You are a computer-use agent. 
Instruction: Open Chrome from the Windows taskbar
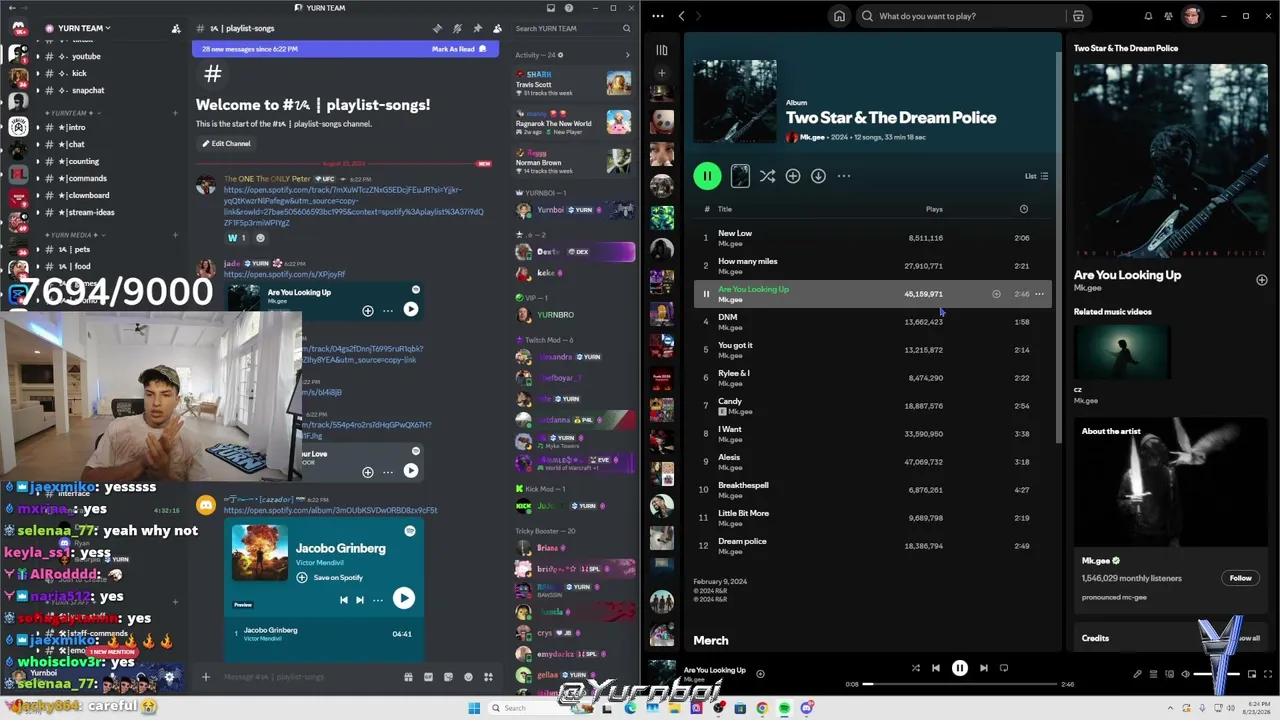(762, 708)
